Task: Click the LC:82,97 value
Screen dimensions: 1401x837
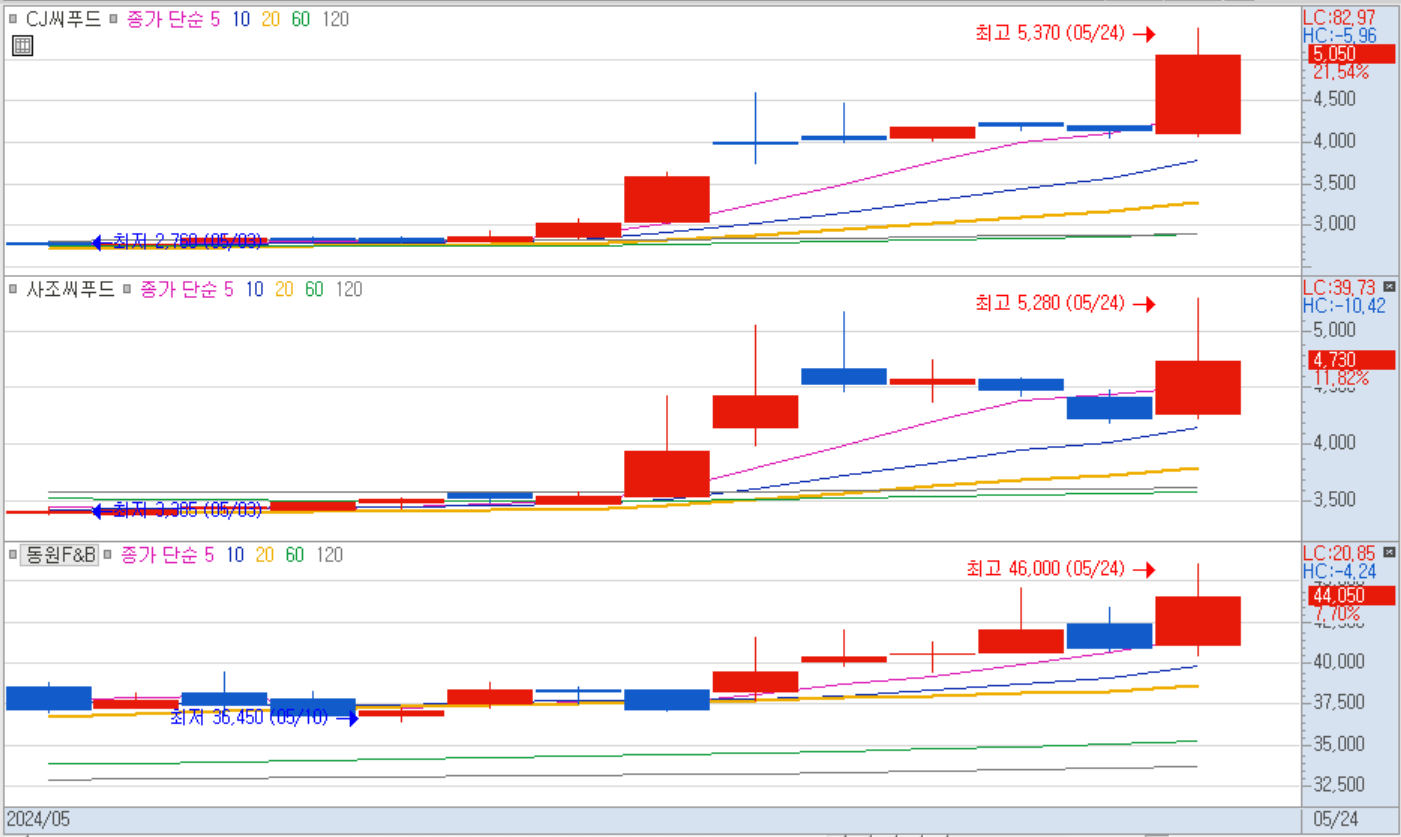Action: click(1339, 17)
